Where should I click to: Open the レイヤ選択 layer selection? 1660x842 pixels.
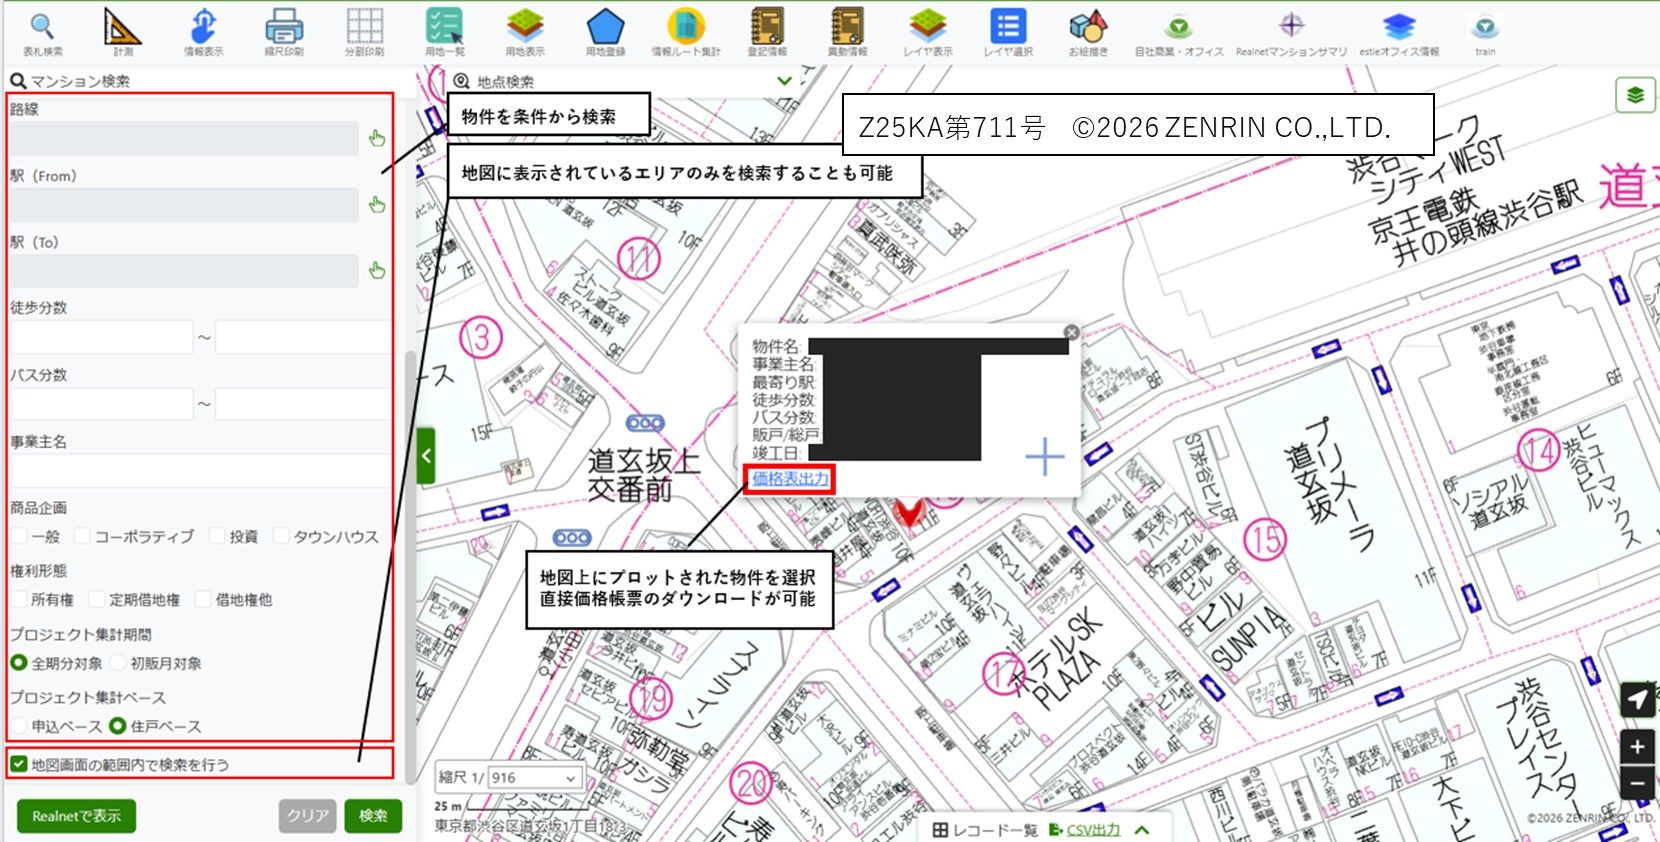point(1008,31)
